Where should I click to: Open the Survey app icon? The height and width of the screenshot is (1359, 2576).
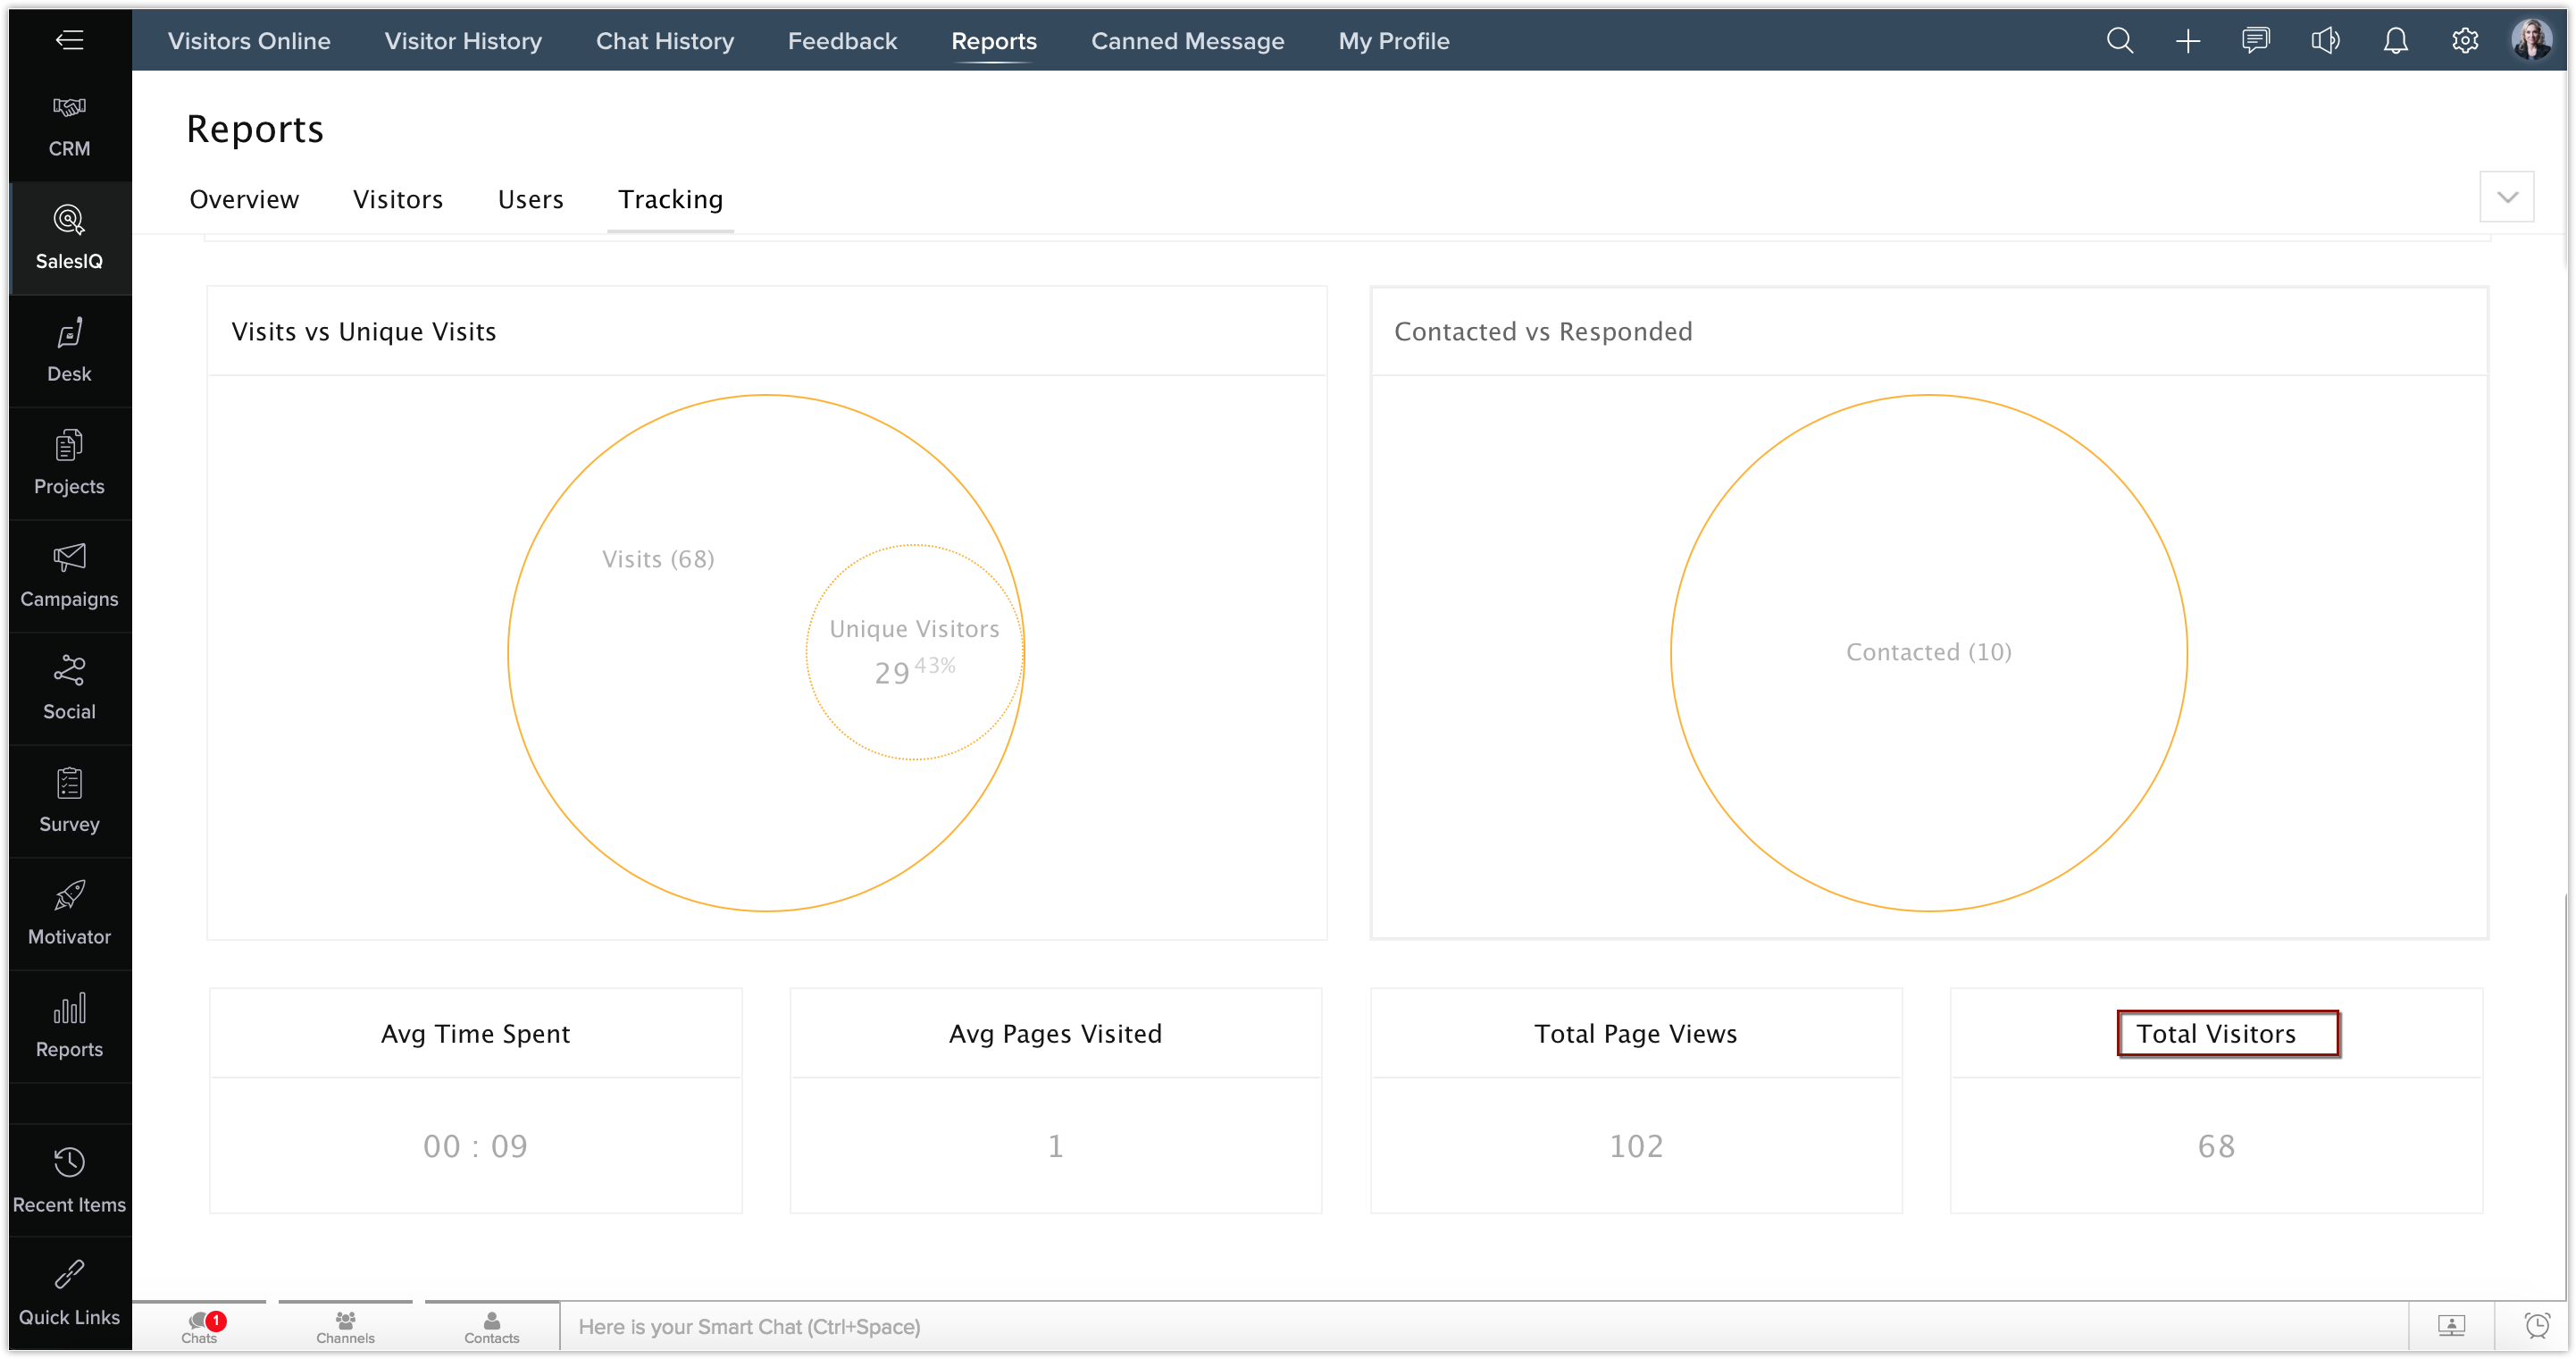click(69, 800)
